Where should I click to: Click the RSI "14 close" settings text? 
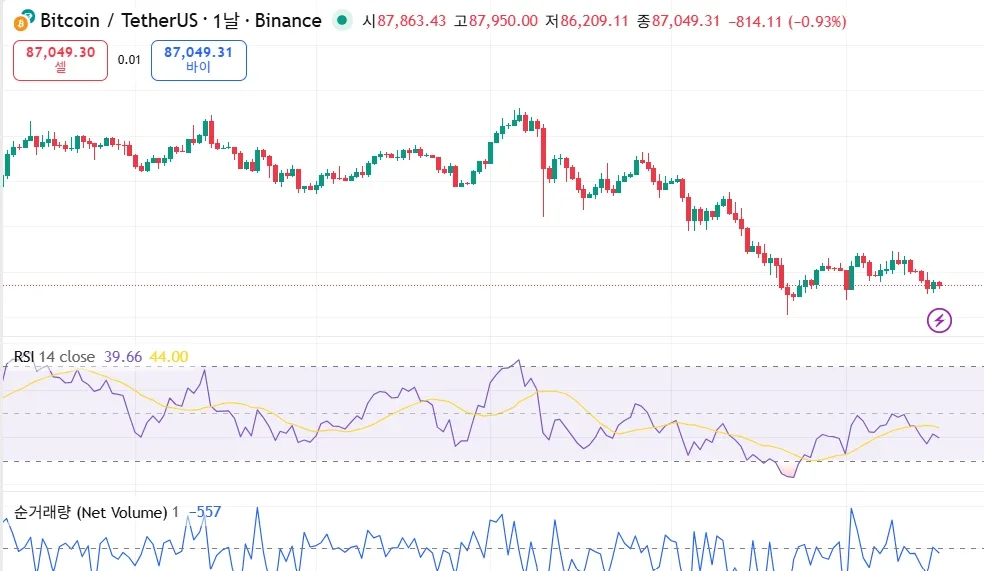click(67, 357)
